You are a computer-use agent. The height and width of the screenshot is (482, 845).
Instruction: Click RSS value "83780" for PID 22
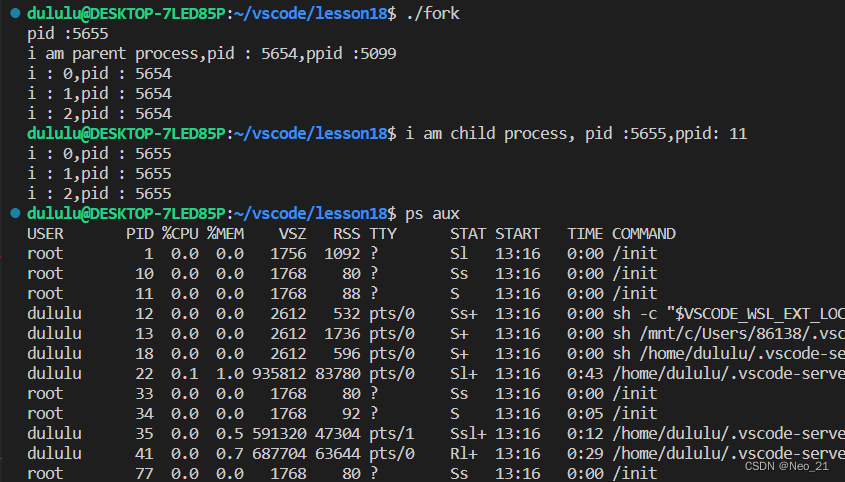point(338,373)
